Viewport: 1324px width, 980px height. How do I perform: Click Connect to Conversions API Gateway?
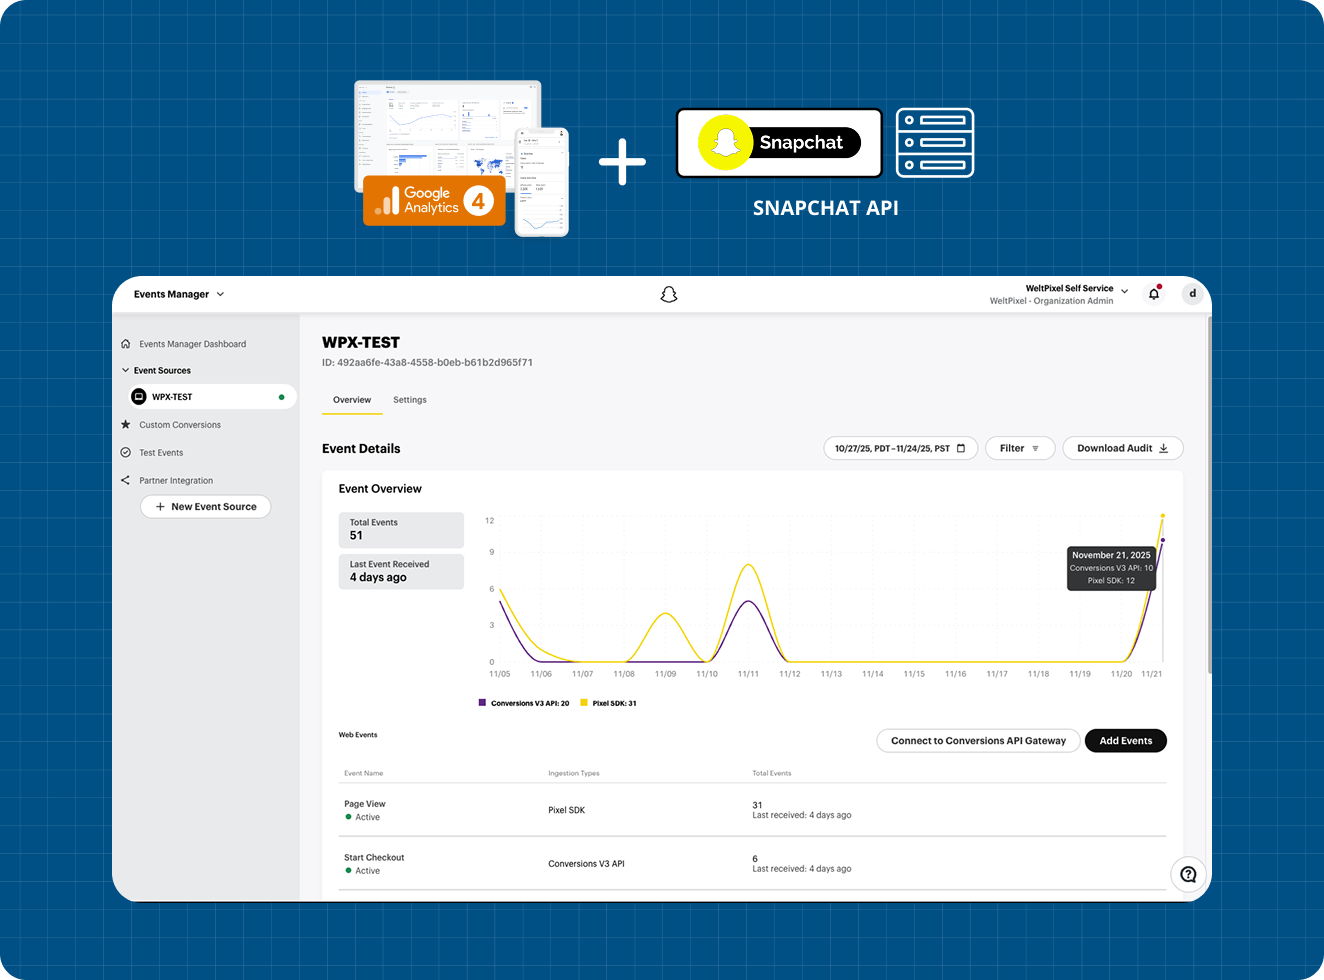(978, 741)
